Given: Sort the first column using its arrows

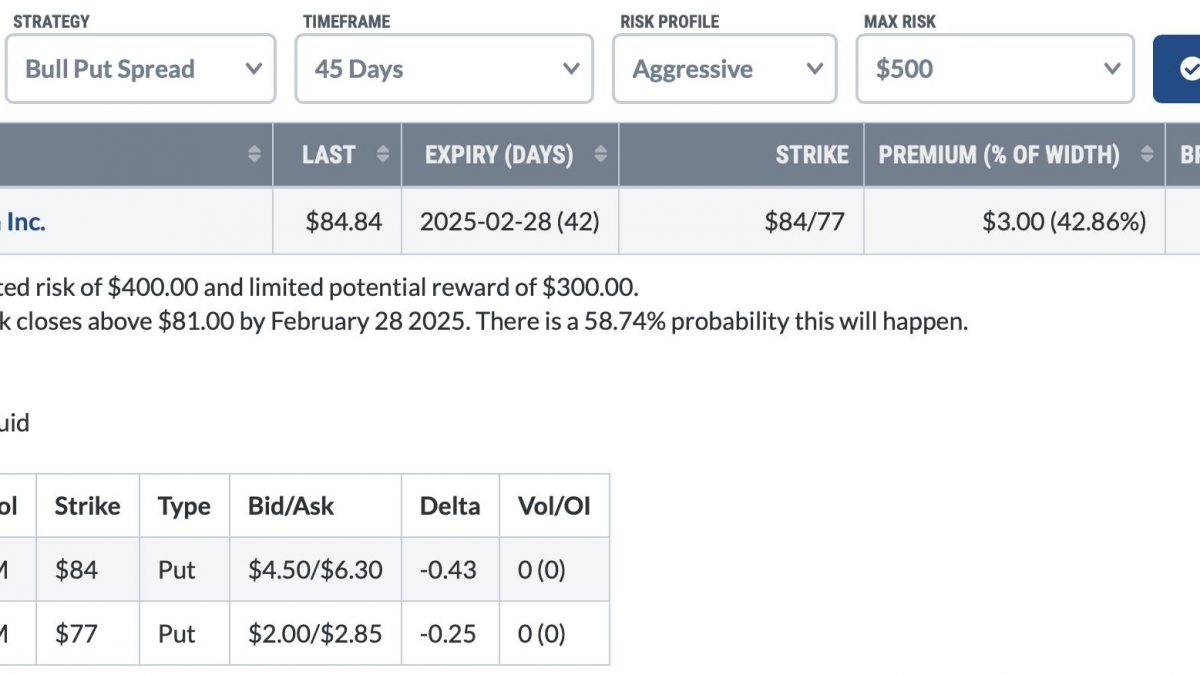Looking at the screenshot, I should (254, 155).
